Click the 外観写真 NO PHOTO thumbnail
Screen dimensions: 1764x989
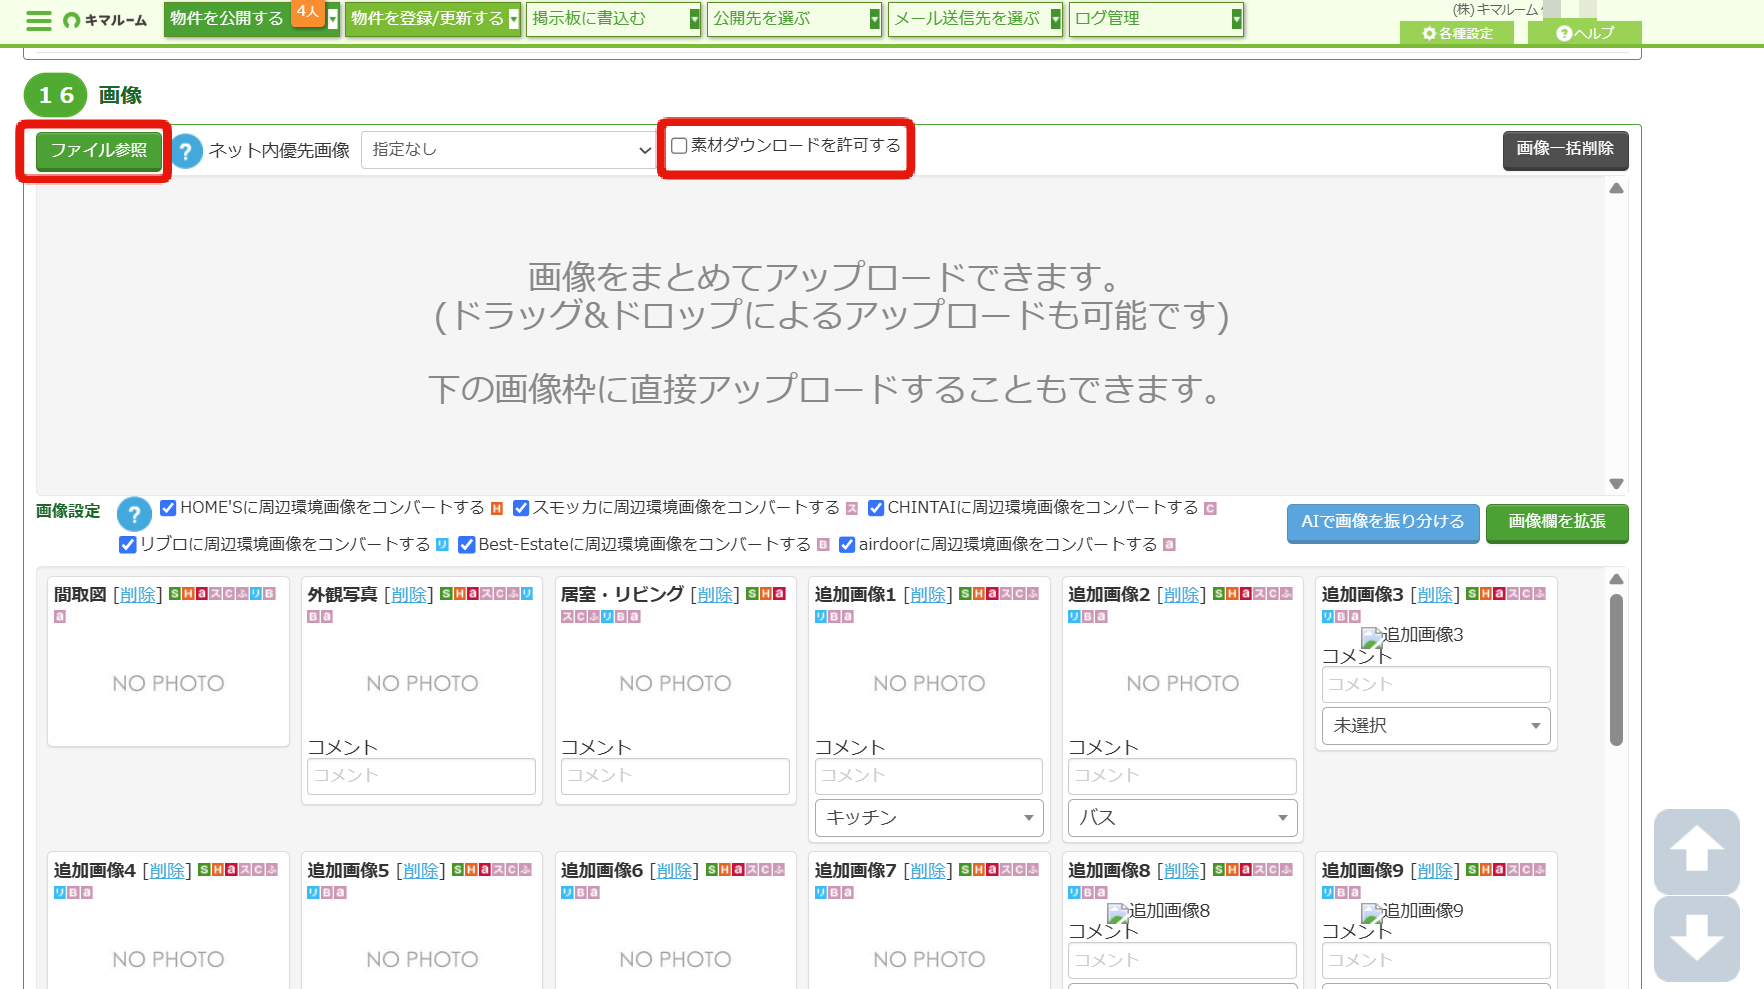click(x=422, y=684)
